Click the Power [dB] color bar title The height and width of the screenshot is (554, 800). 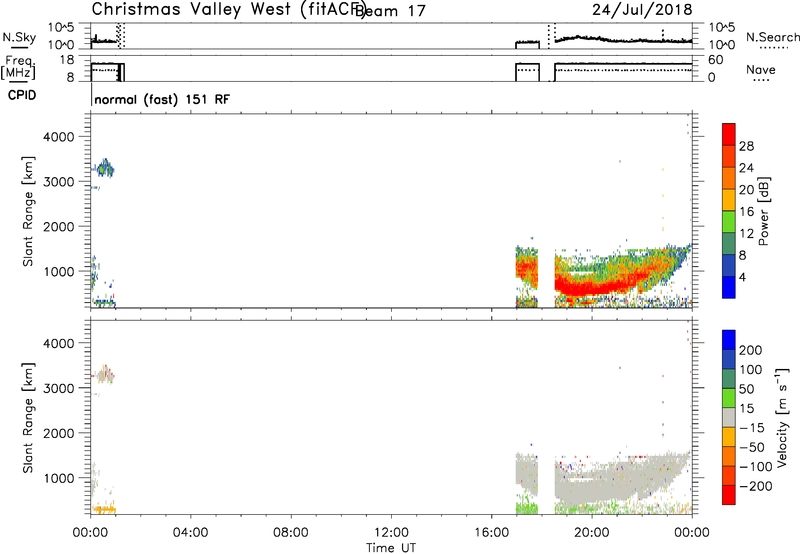[x=763, y=211]
